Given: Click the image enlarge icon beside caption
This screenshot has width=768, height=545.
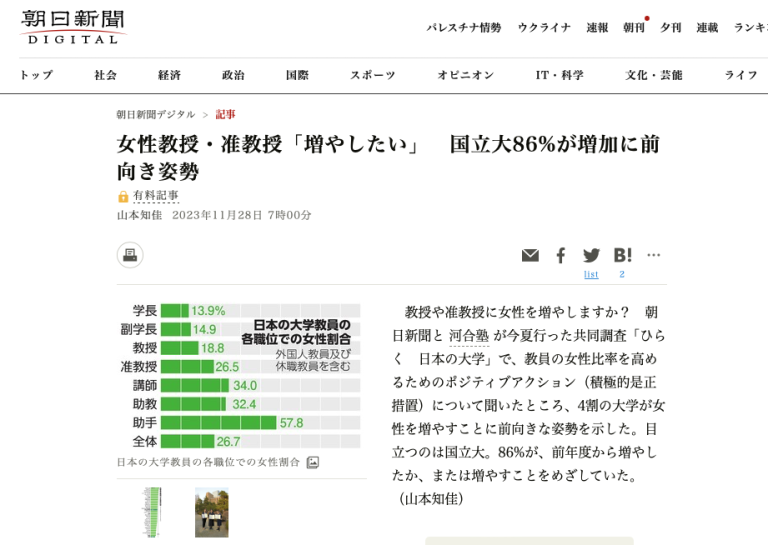Looking at the screenshot, I should 313,462.
